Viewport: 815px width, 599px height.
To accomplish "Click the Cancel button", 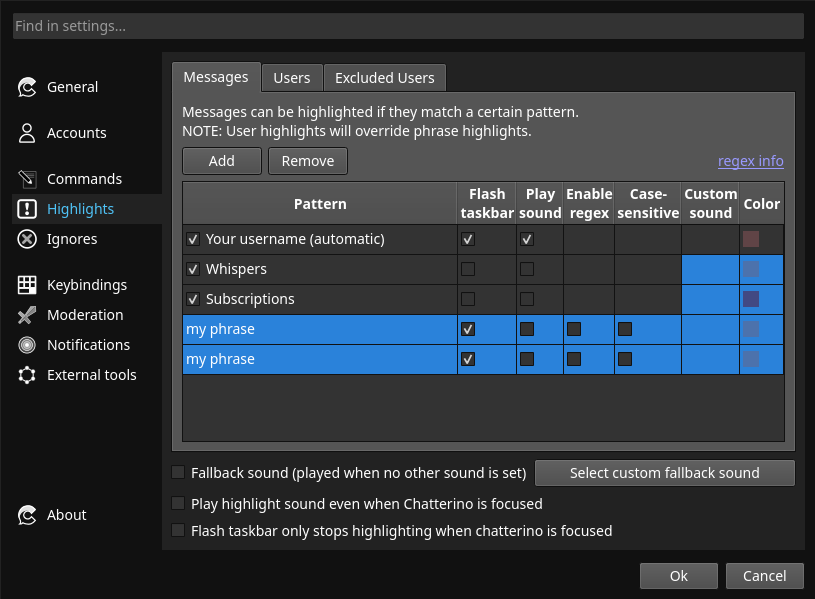I will point(765,576).
